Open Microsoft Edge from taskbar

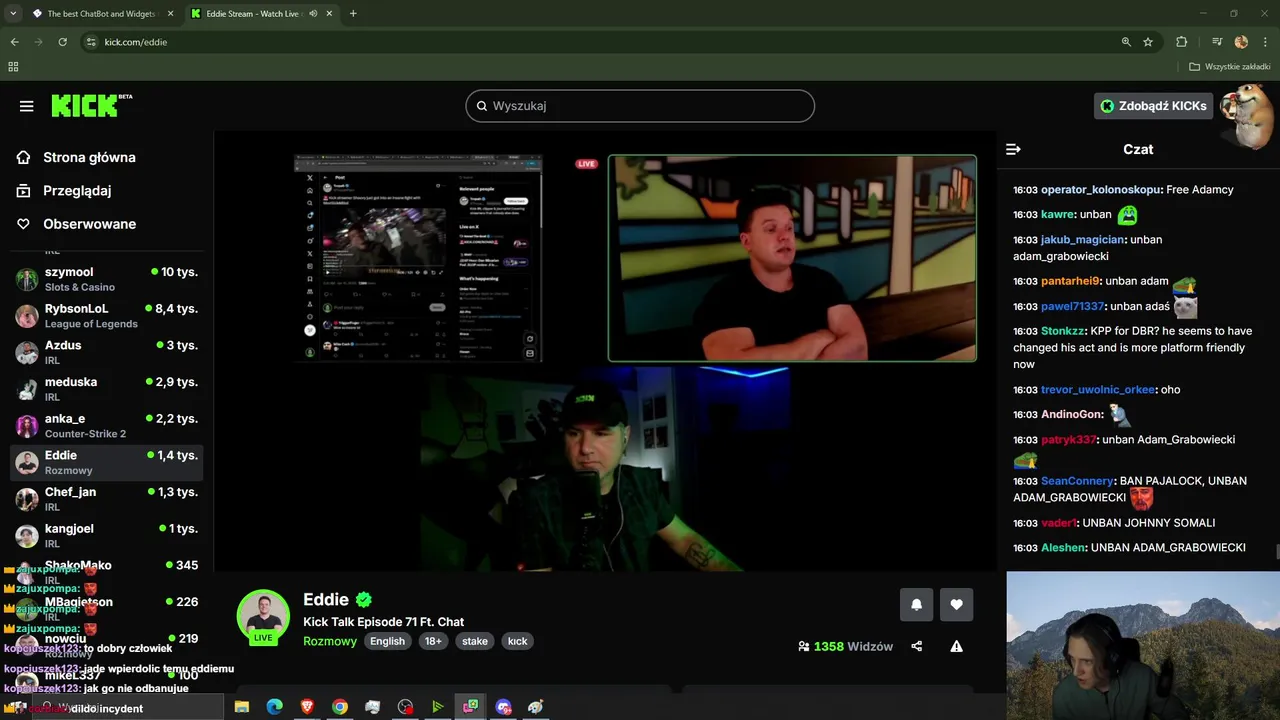point(274,707)
